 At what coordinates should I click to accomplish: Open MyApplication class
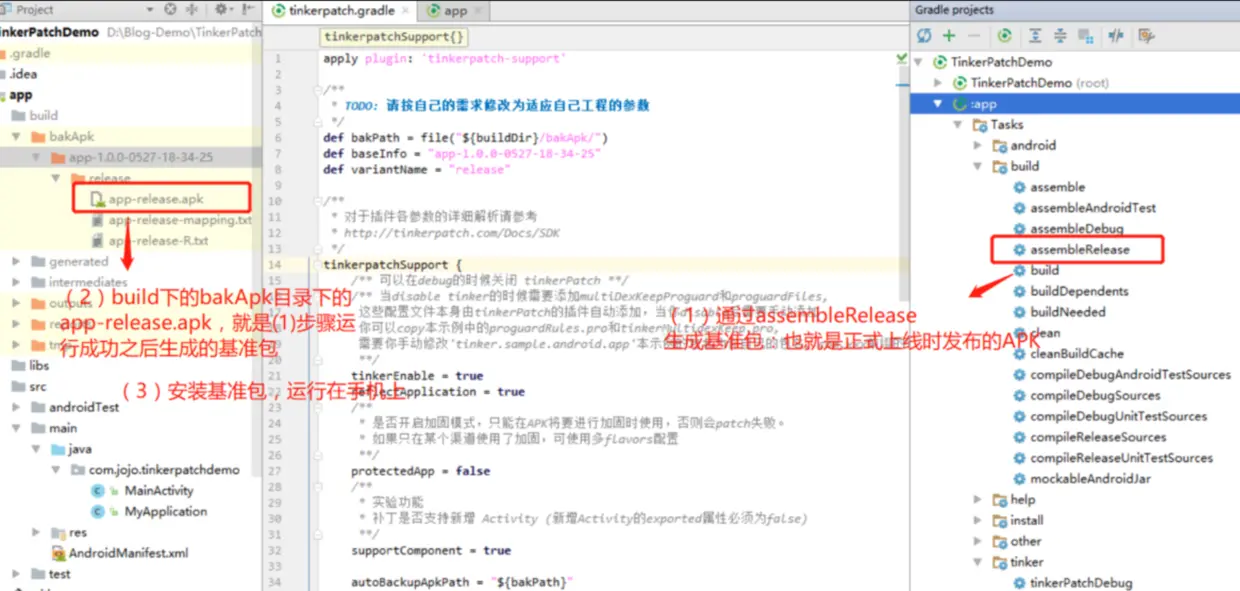pyautogui.click(x=150, y=511)
